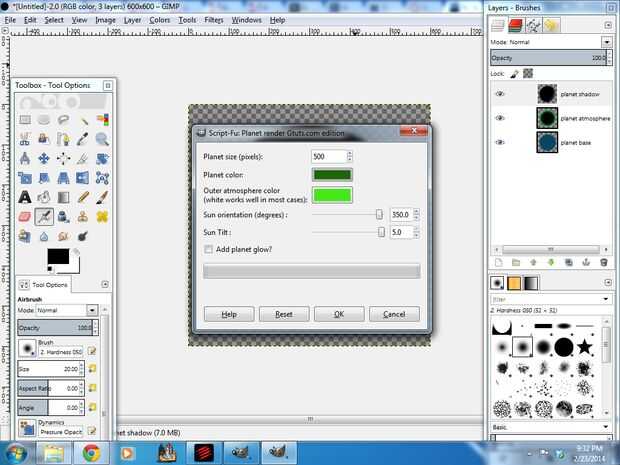Screen dimensions: 620x465
Task: Adjust Sun orientation value spinner arrows
Action: 416,215
